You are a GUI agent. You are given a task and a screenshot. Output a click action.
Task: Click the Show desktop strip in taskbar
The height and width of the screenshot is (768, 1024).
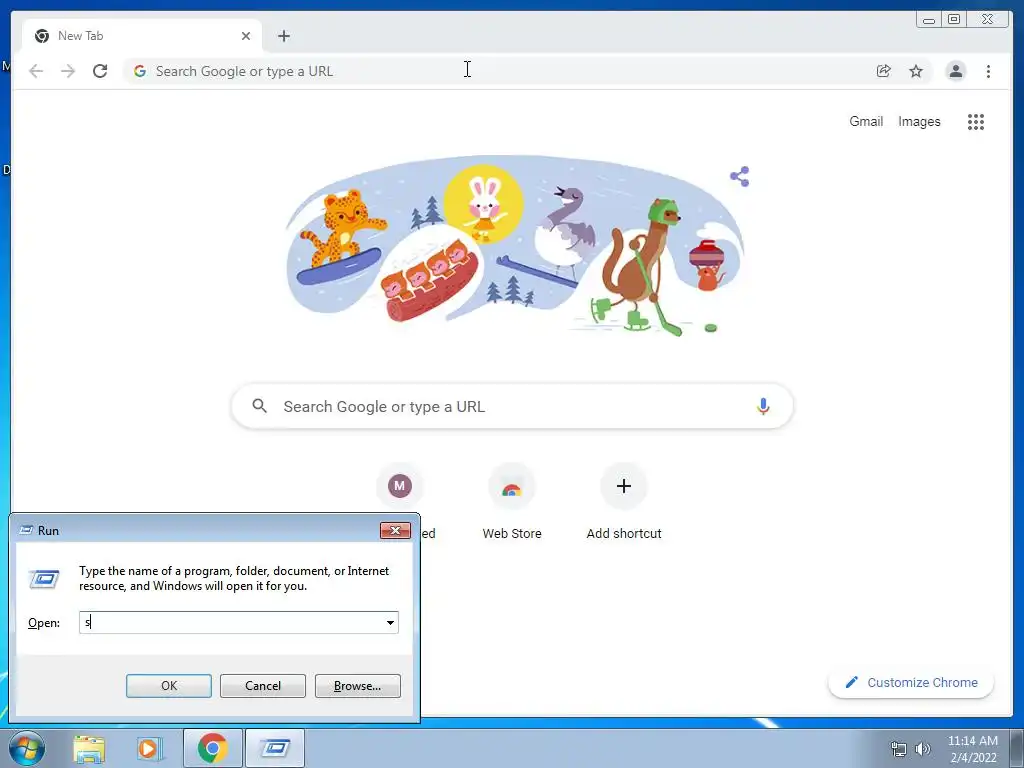point(1017,748)
